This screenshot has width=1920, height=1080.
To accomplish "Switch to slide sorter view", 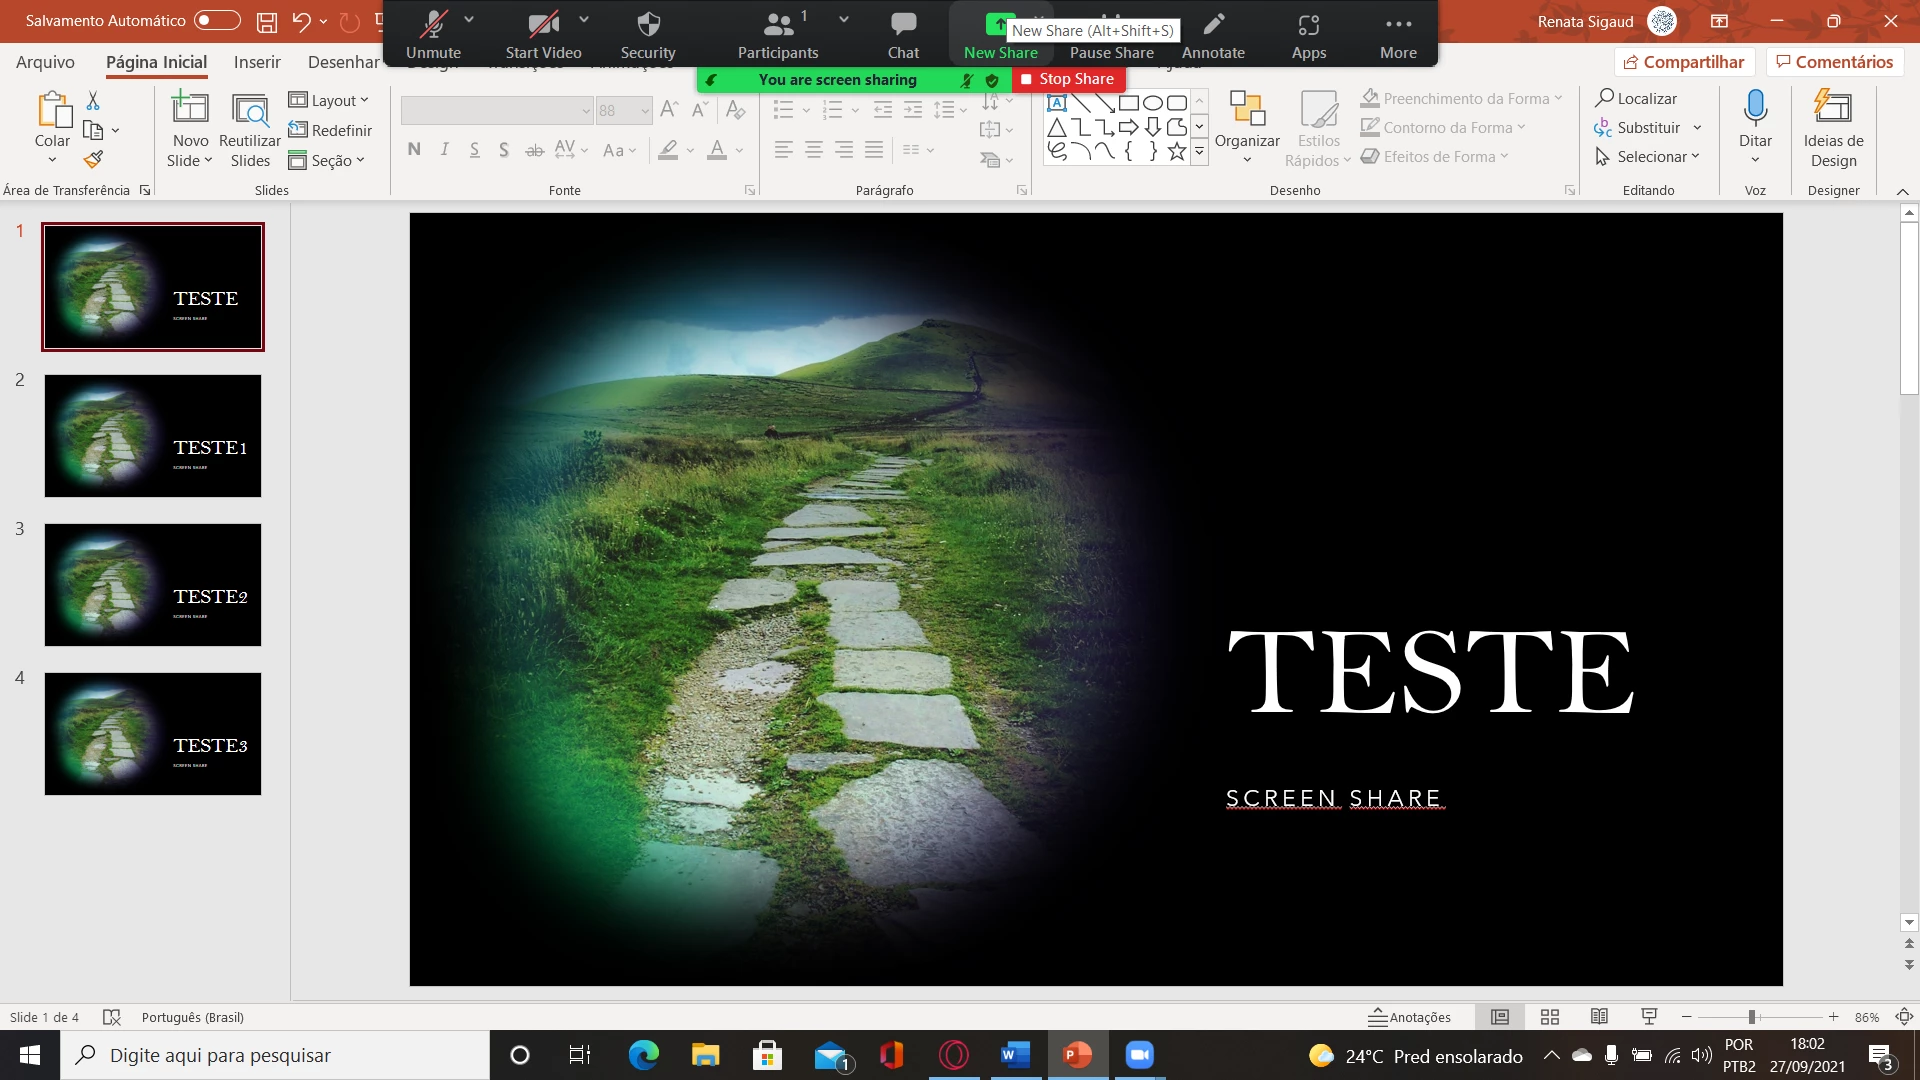I will click(1550, 1017).
